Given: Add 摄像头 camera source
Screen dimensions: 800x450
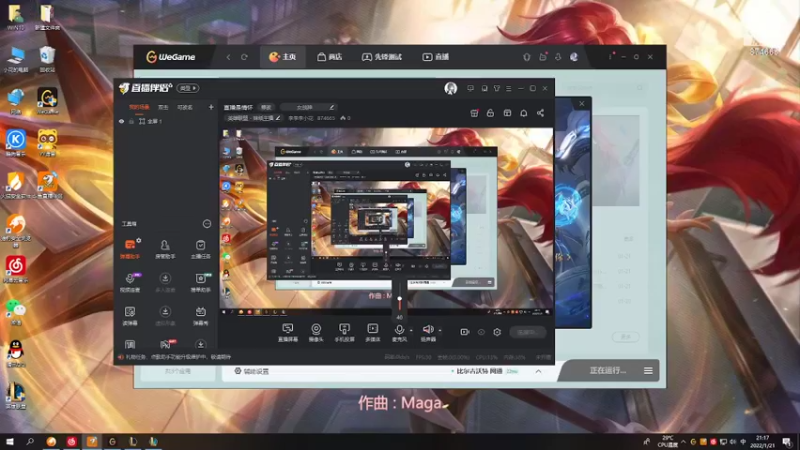Looking at the screenshot, I should pos(316,332).
